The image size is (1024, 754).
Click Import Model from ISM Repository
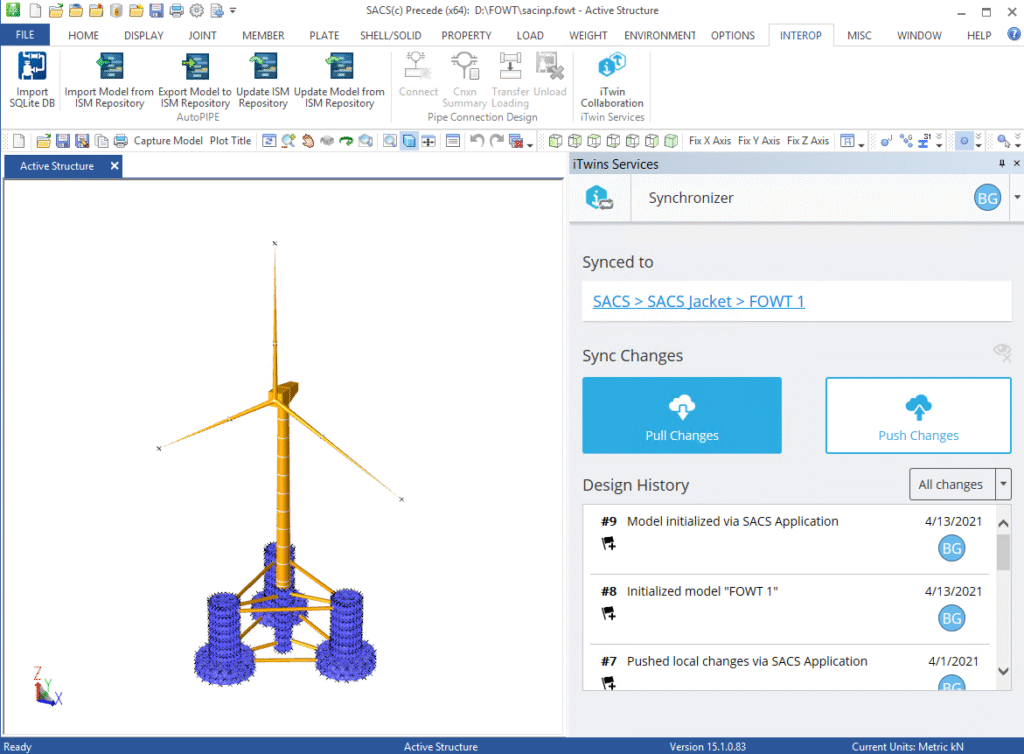click(109, 80)
